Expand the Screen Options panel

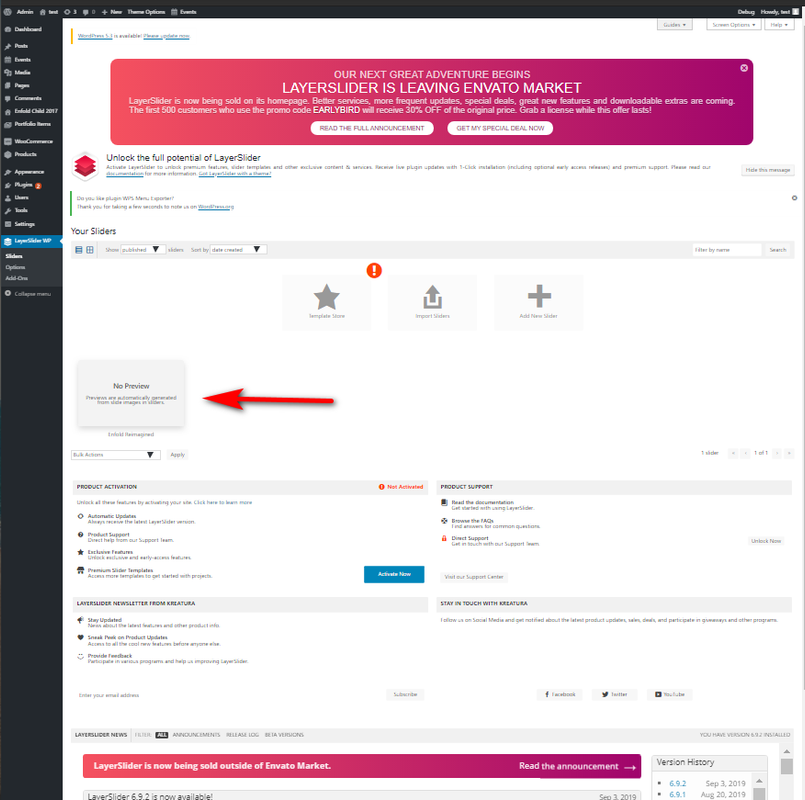[733, 25]
